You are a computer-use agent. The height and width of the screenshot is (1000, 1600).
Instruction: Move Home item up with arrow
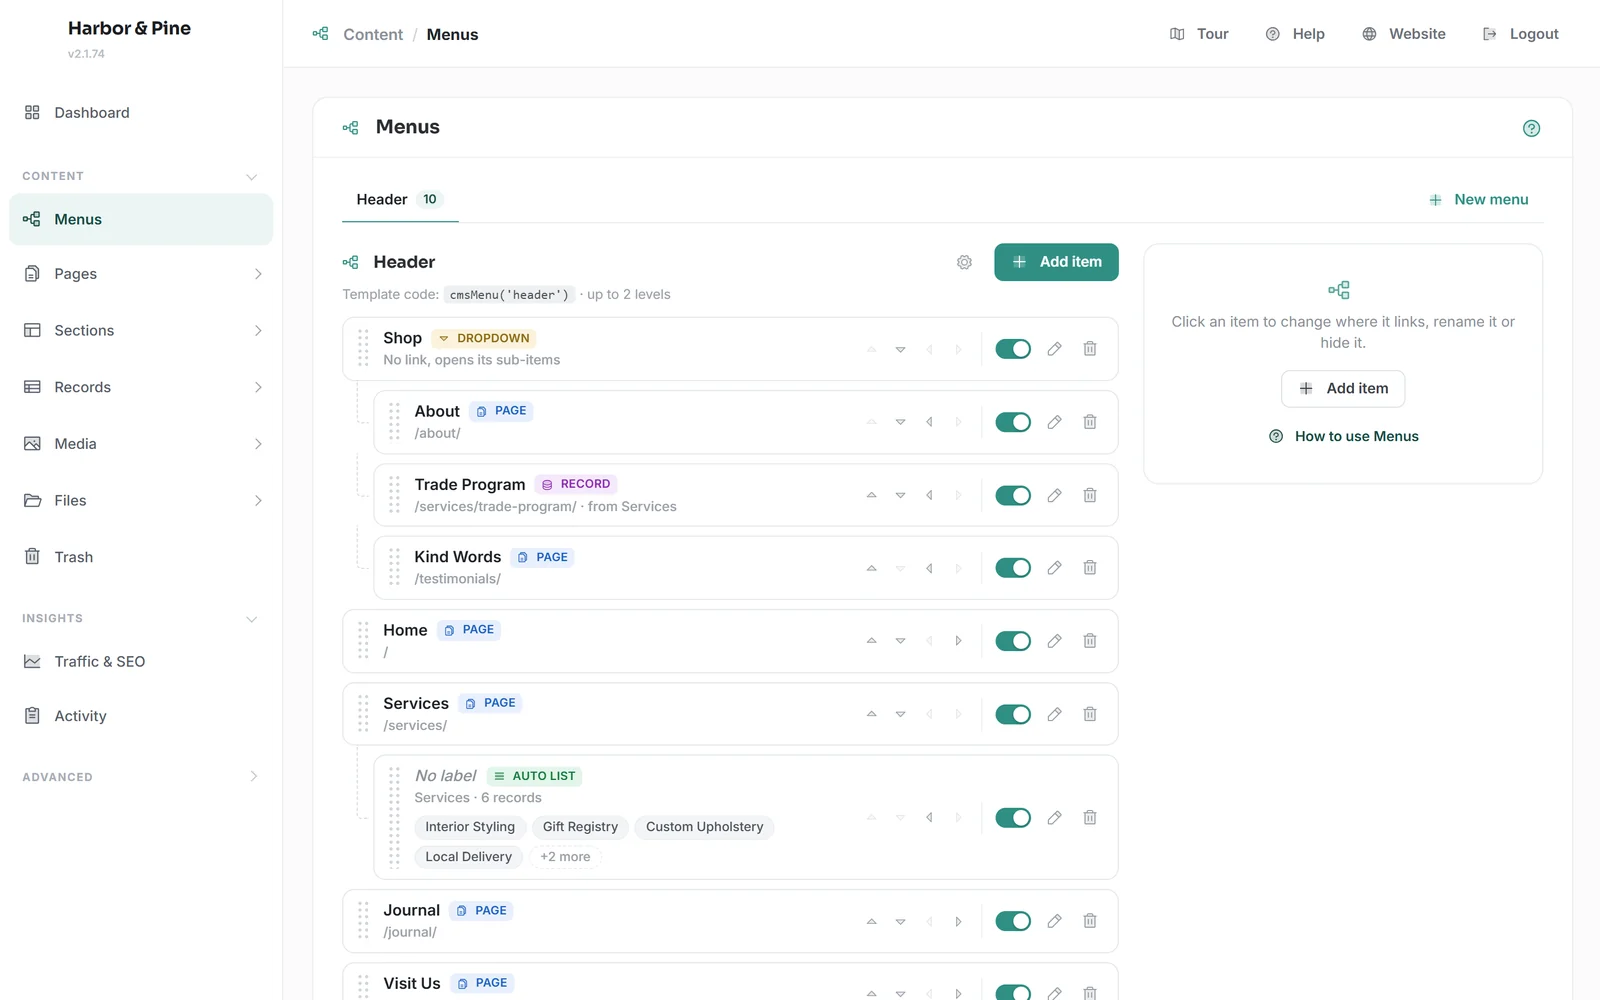pos(871,641)
